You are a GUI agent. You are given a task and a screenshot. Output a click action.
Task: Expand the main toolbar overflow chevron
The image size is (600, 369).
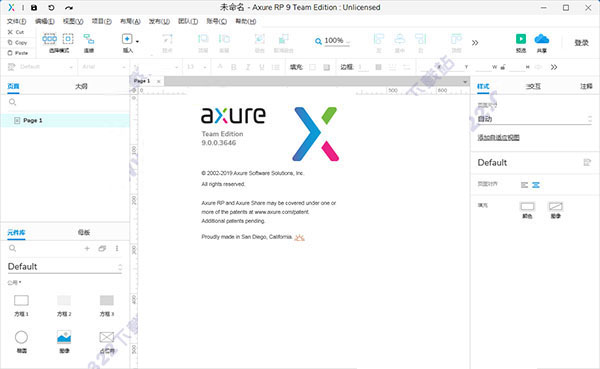[x=475, y=42]
